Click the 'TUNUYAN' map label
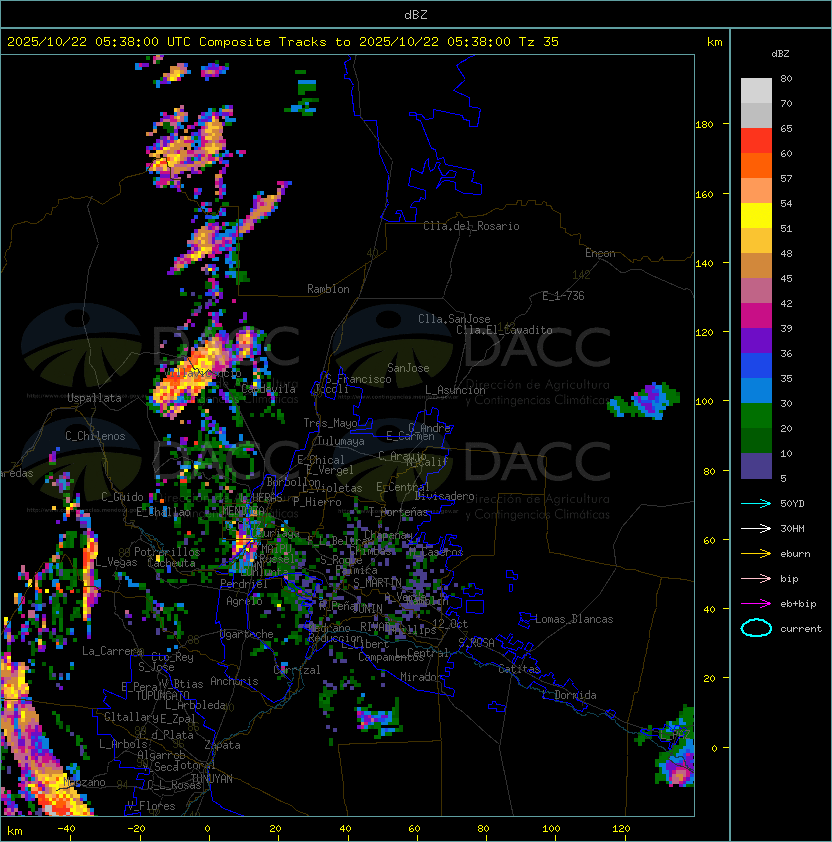Image resolution: width=832 pixels, height=842 pixels. pos(212,779)
